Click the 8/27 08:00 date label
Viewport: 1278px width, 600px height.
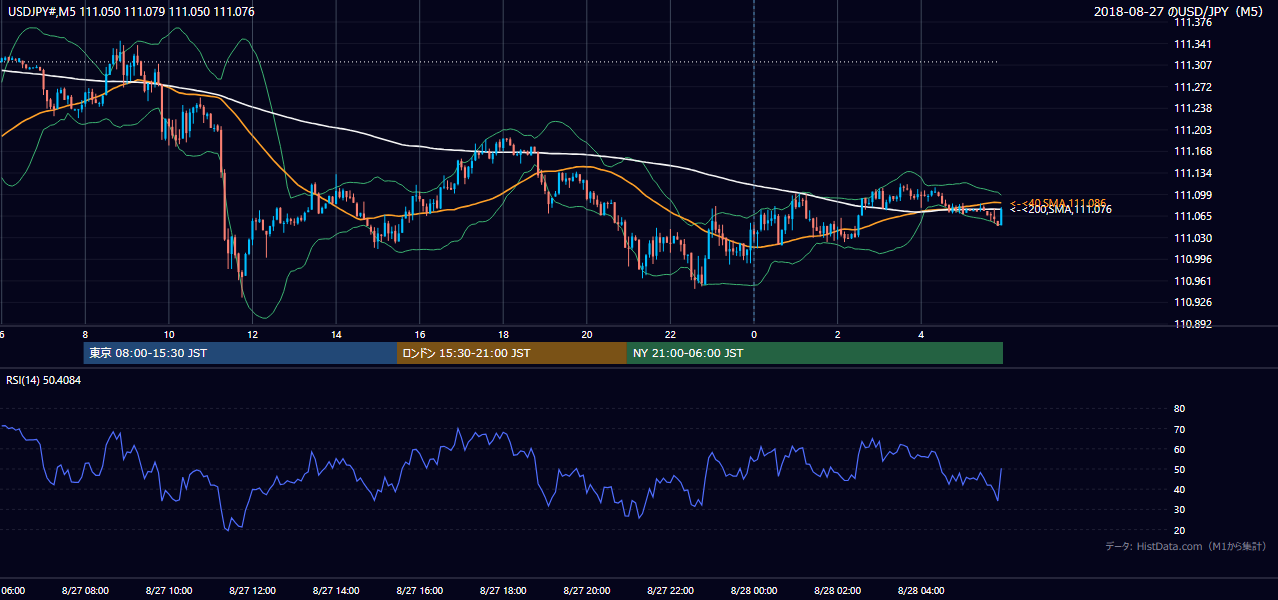click(x=85, y=590)
